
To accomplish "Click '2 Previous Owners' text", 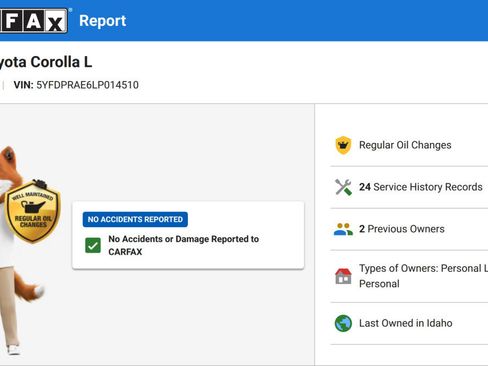I will pyautogui.click(x=402, y=229).
